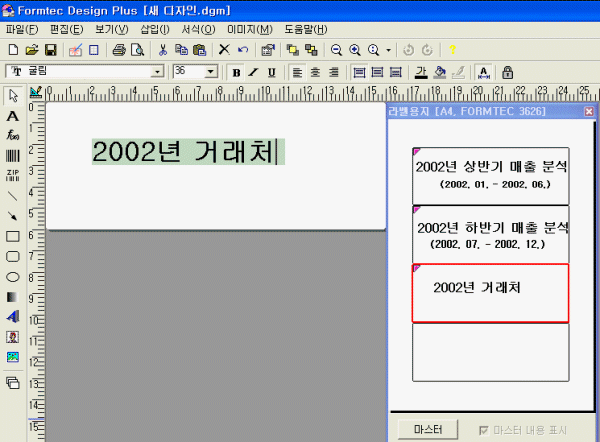This screenshot has height=442, width=600.
Task: Select the Text tool A
Action: pos(13,116)
